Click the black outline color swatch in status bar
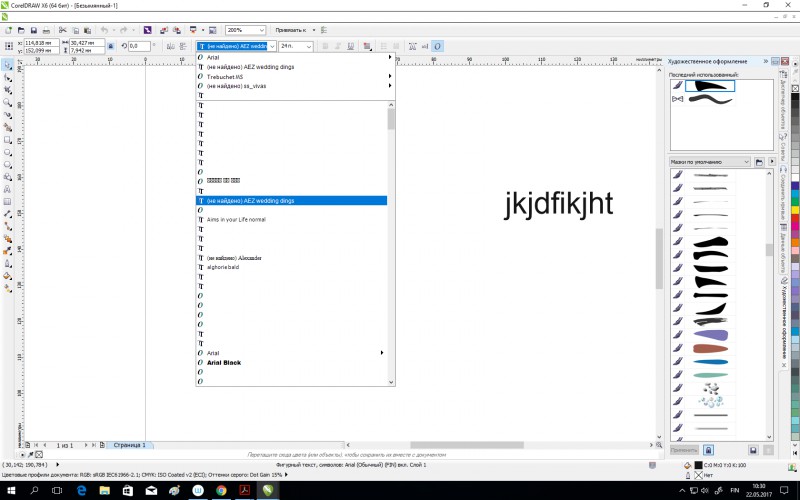The image size is (800, 500). (x=698, y=465)
